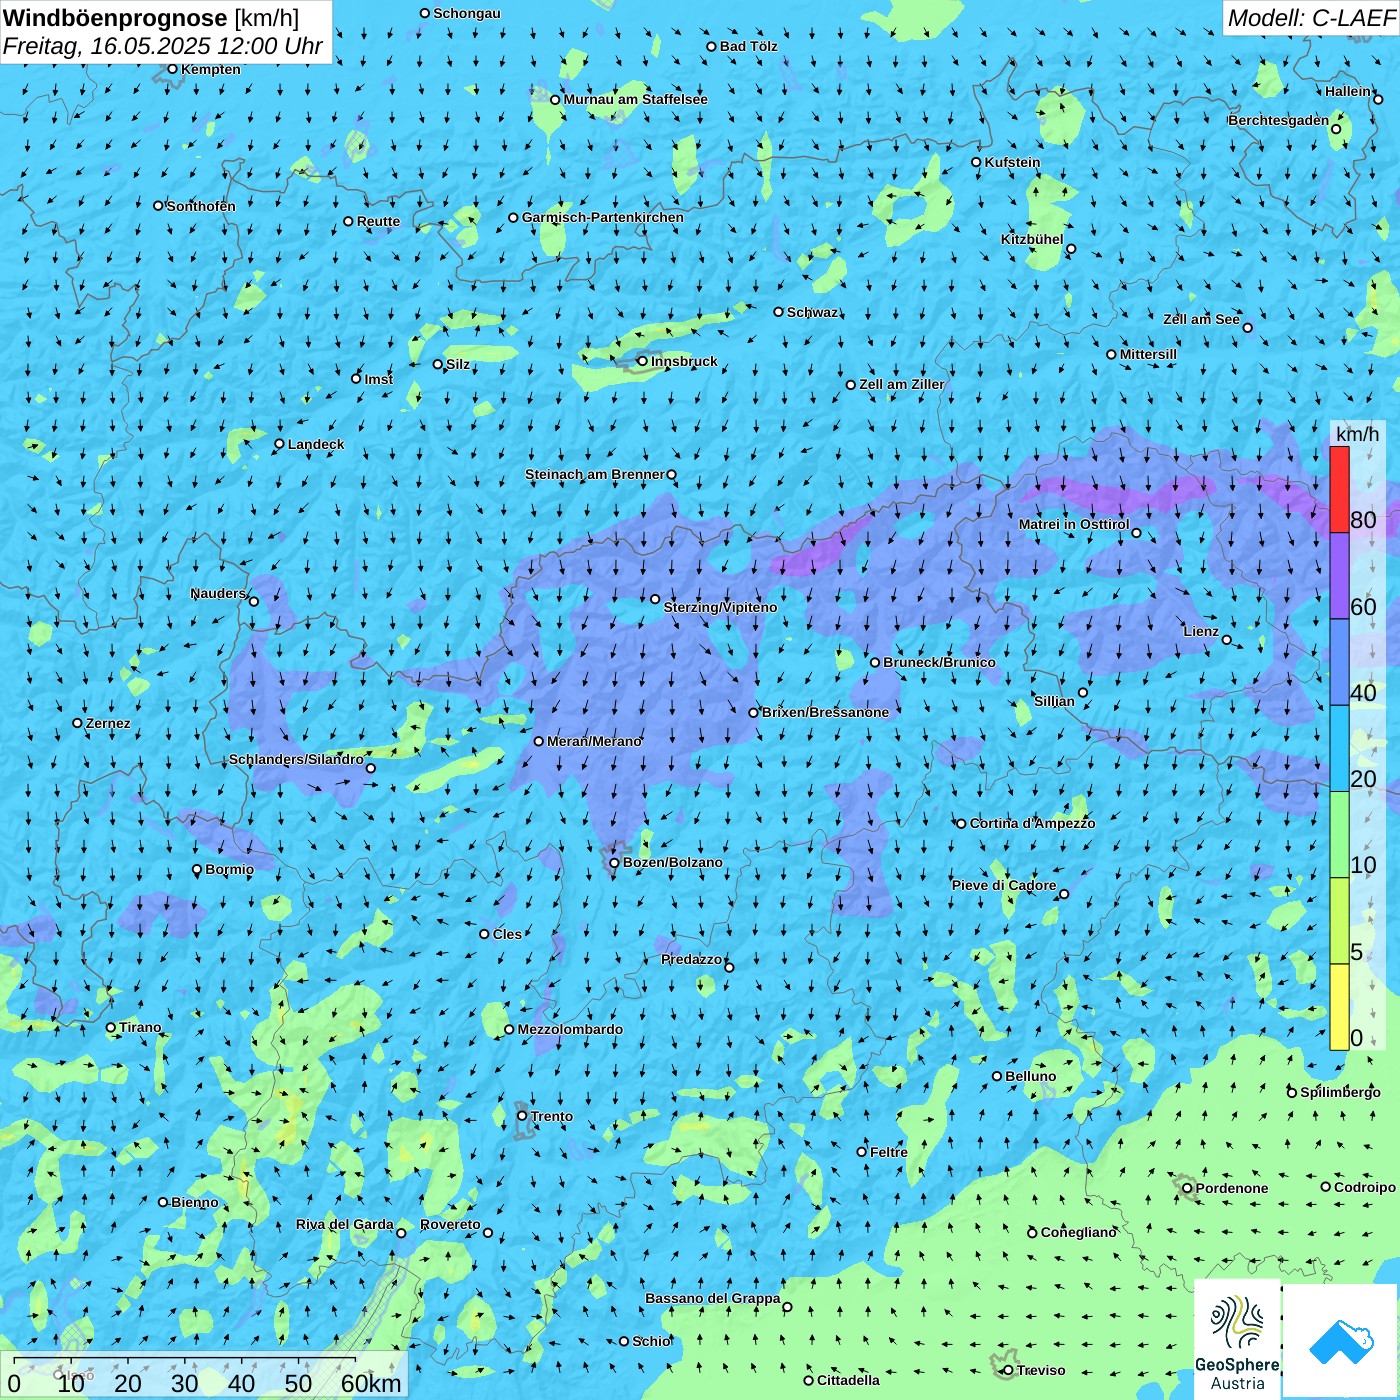Screen dimensions: 1400x1400
Task: Click the Feltre label
Action: click(x=889, y=1152)
